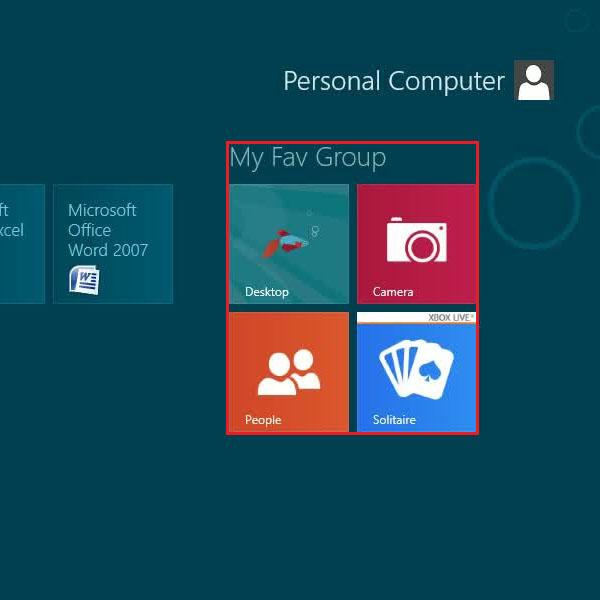The image size is (600, 600).
Task: Launch the Camera app tile
Action: click(x=416, y=244)
